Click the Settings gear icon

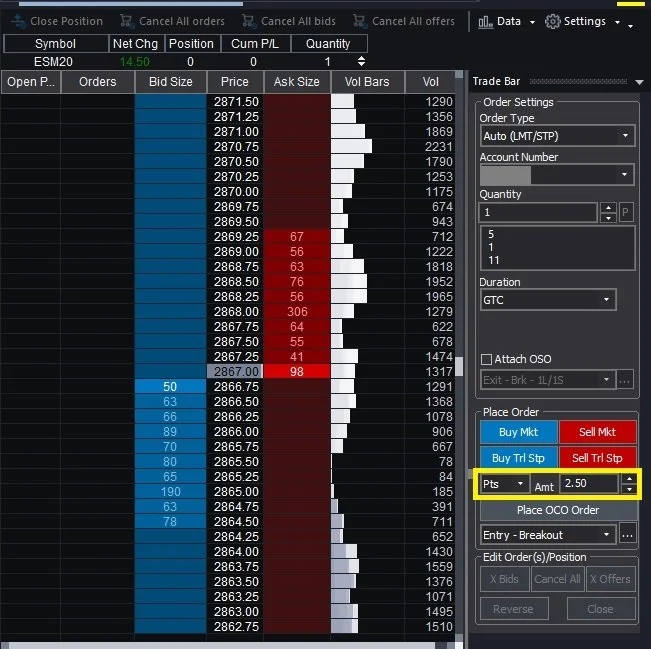[552, 21]
